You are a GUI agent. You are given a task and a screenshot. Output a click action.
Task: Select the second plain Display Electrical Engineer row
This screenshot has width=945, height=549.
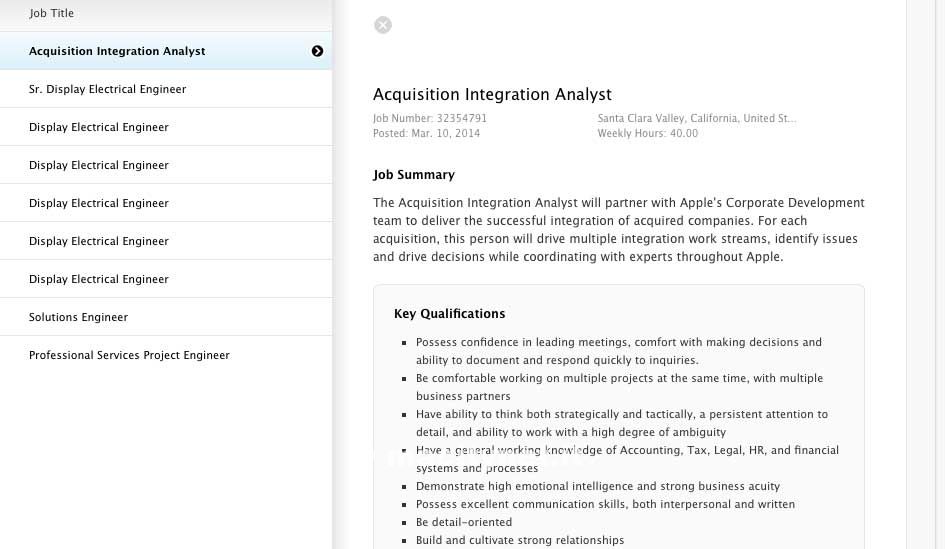(x=99, y=165)
